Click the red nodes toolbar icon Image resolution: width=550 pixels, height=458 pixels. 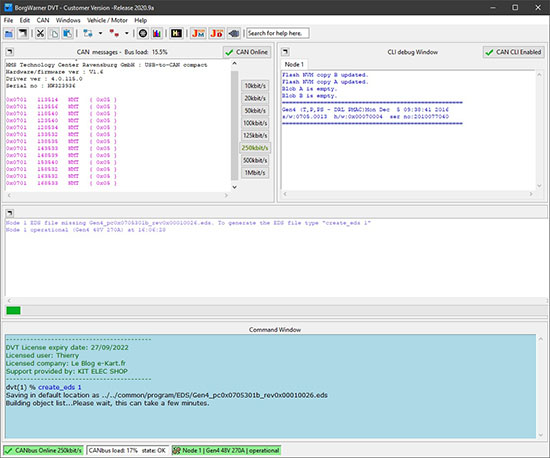(114, 33)
